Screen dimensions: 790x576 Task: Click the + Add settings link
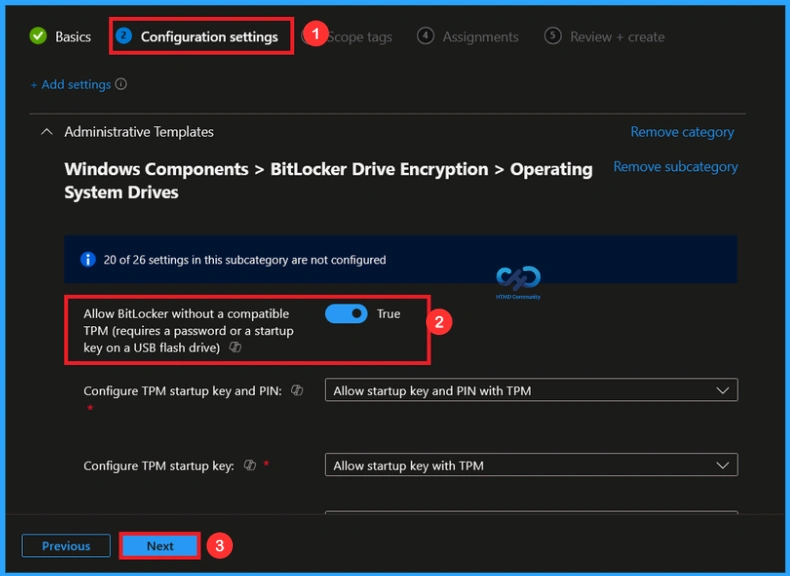[x=71, y=84]
